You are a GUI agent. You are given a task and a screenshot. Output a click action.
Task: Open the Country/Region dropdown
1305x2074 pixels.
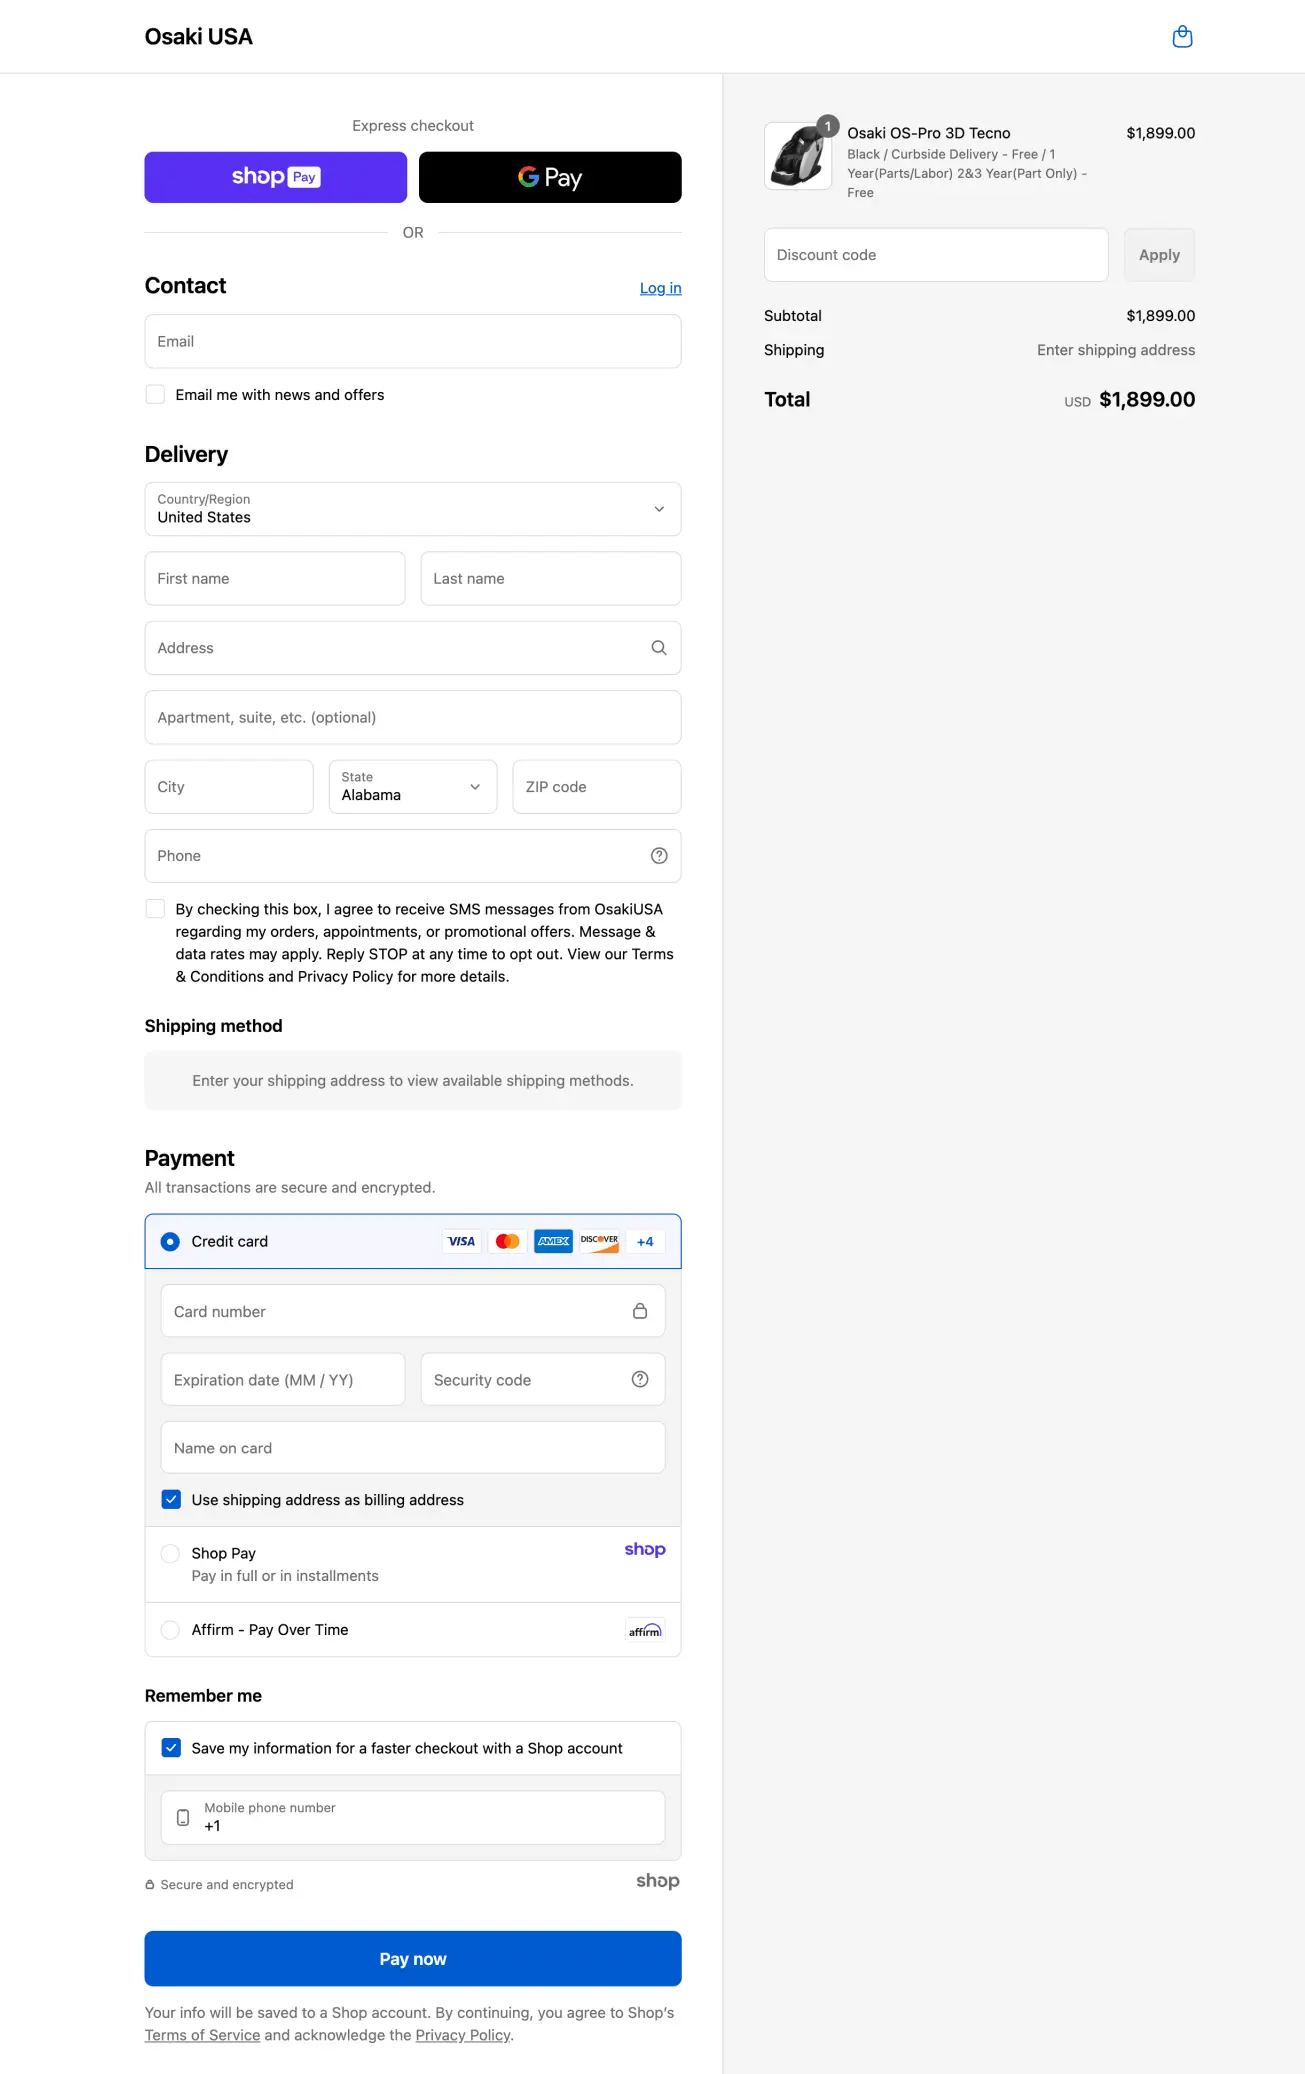pyautogui.click(x=412, y=509)
